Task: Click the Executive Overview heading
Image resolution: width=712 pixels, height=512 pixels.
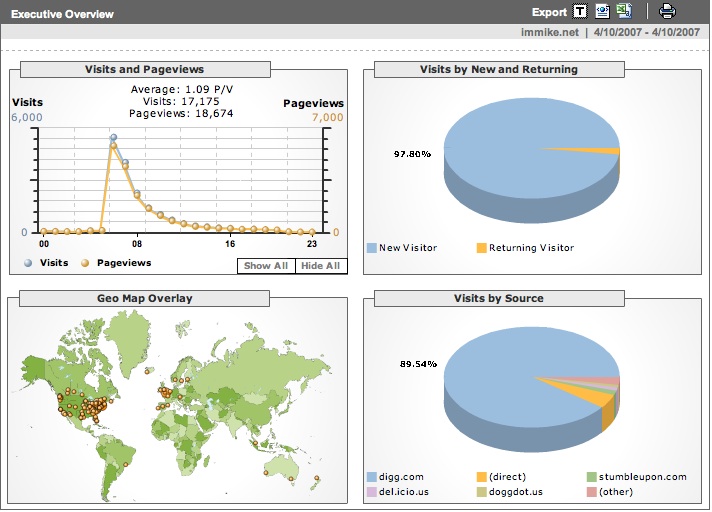Action: [x=62, y=14]
